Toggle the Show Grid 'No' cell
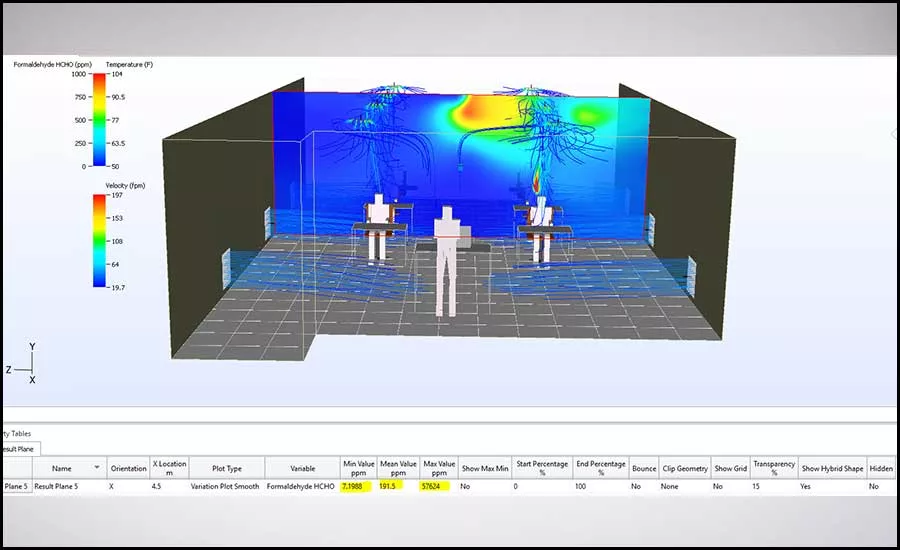The width and height of the screenshot is (900, 550). click(x=731, y=486)
